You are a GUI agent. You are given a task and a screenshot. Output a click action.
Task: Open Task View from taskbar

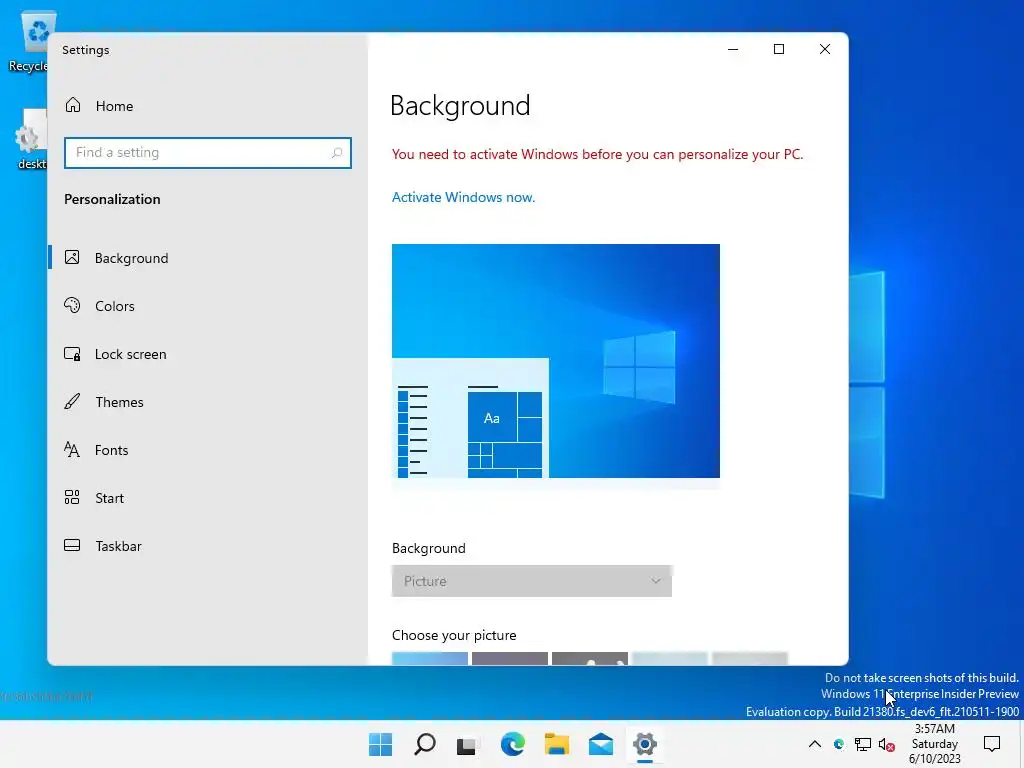[466, 745]
